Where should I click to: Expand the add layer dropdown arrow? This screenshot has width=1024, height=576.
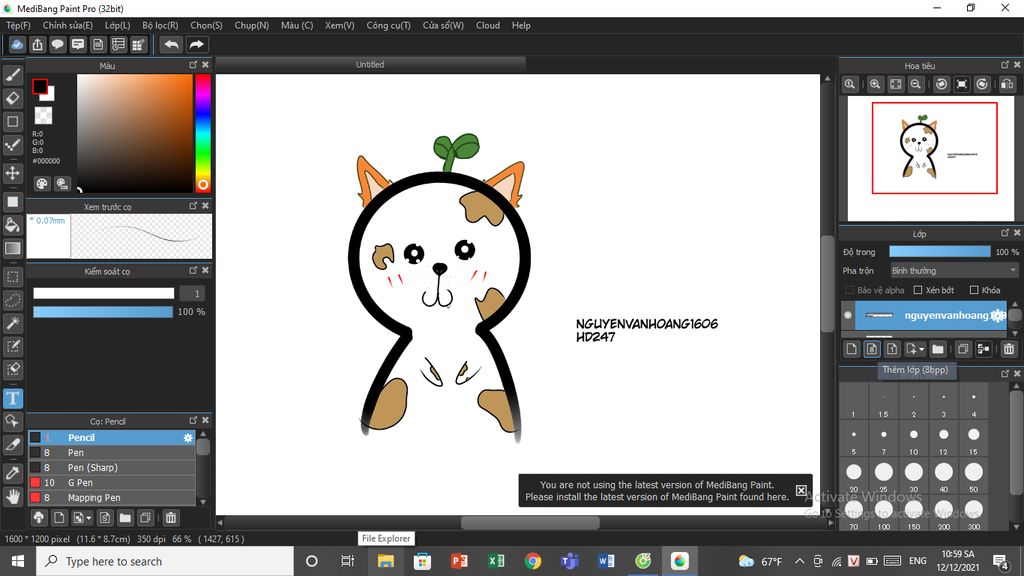click(921, 349)
